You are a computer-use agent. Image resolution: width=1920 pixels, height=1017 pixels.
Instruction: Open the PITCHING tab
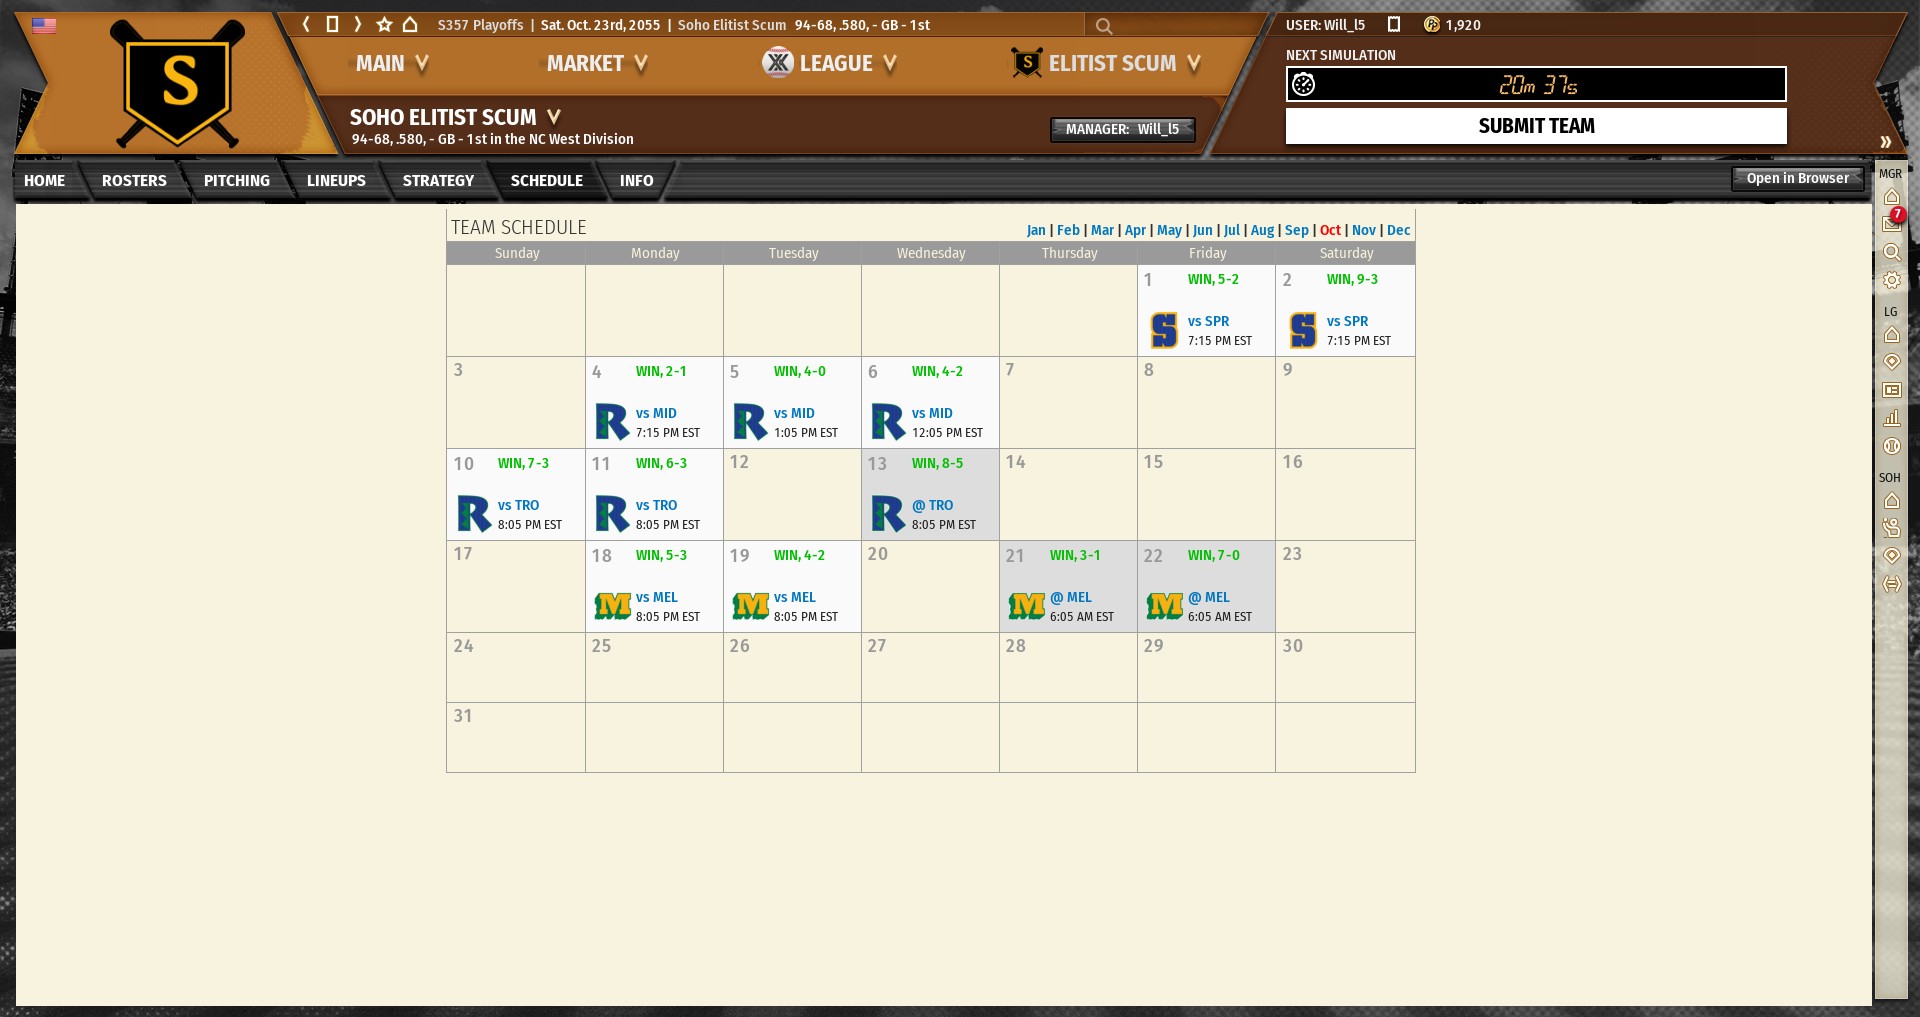[237, 181]
